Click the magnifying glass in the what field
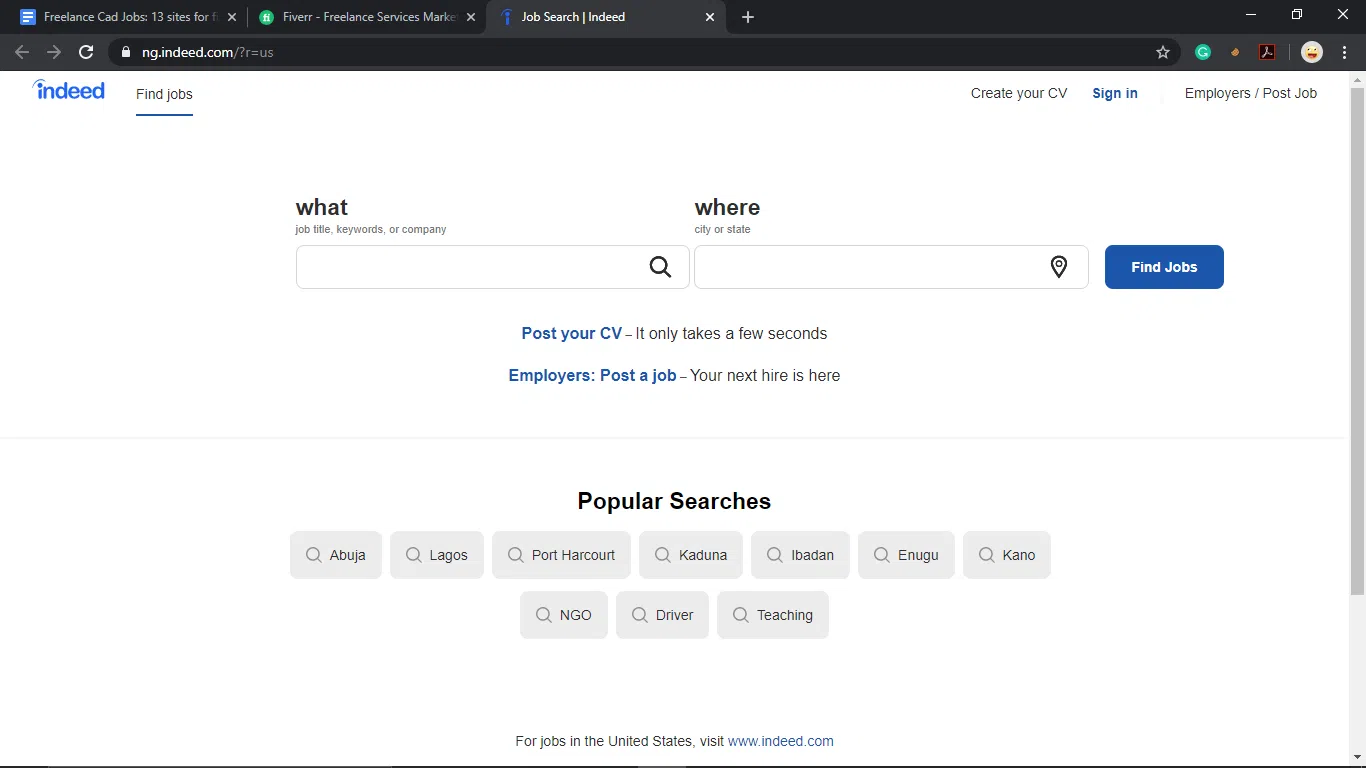 tap(659, 266)
